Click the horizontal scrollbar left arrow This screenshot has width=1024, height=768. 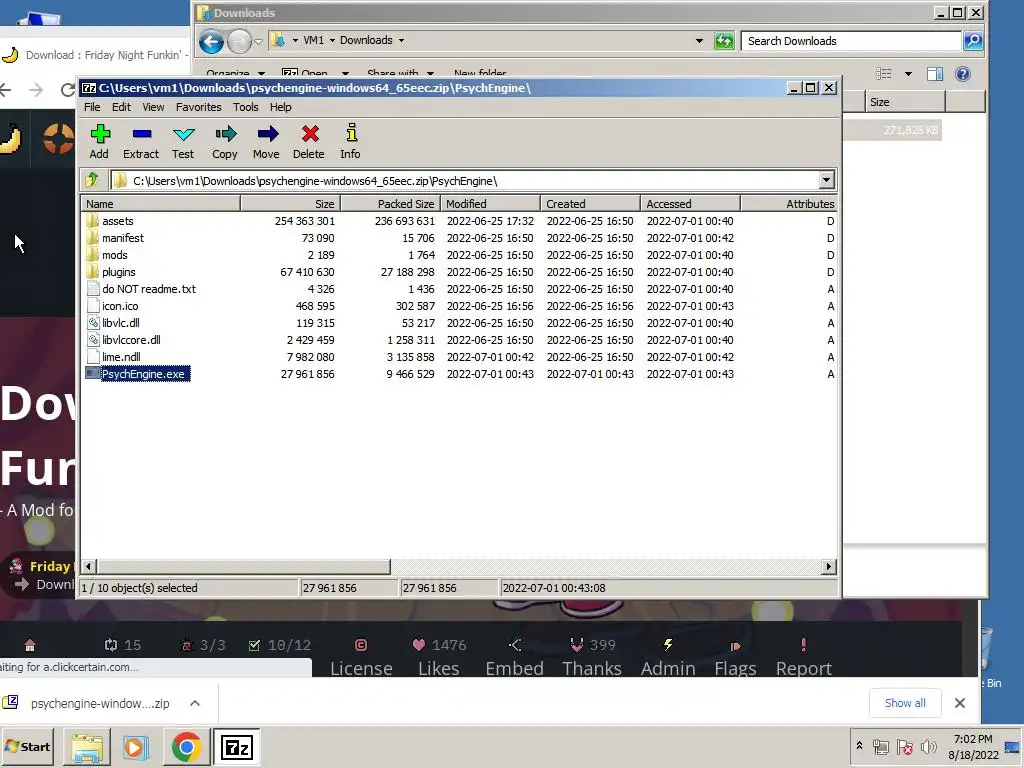[x=89, y=566]
